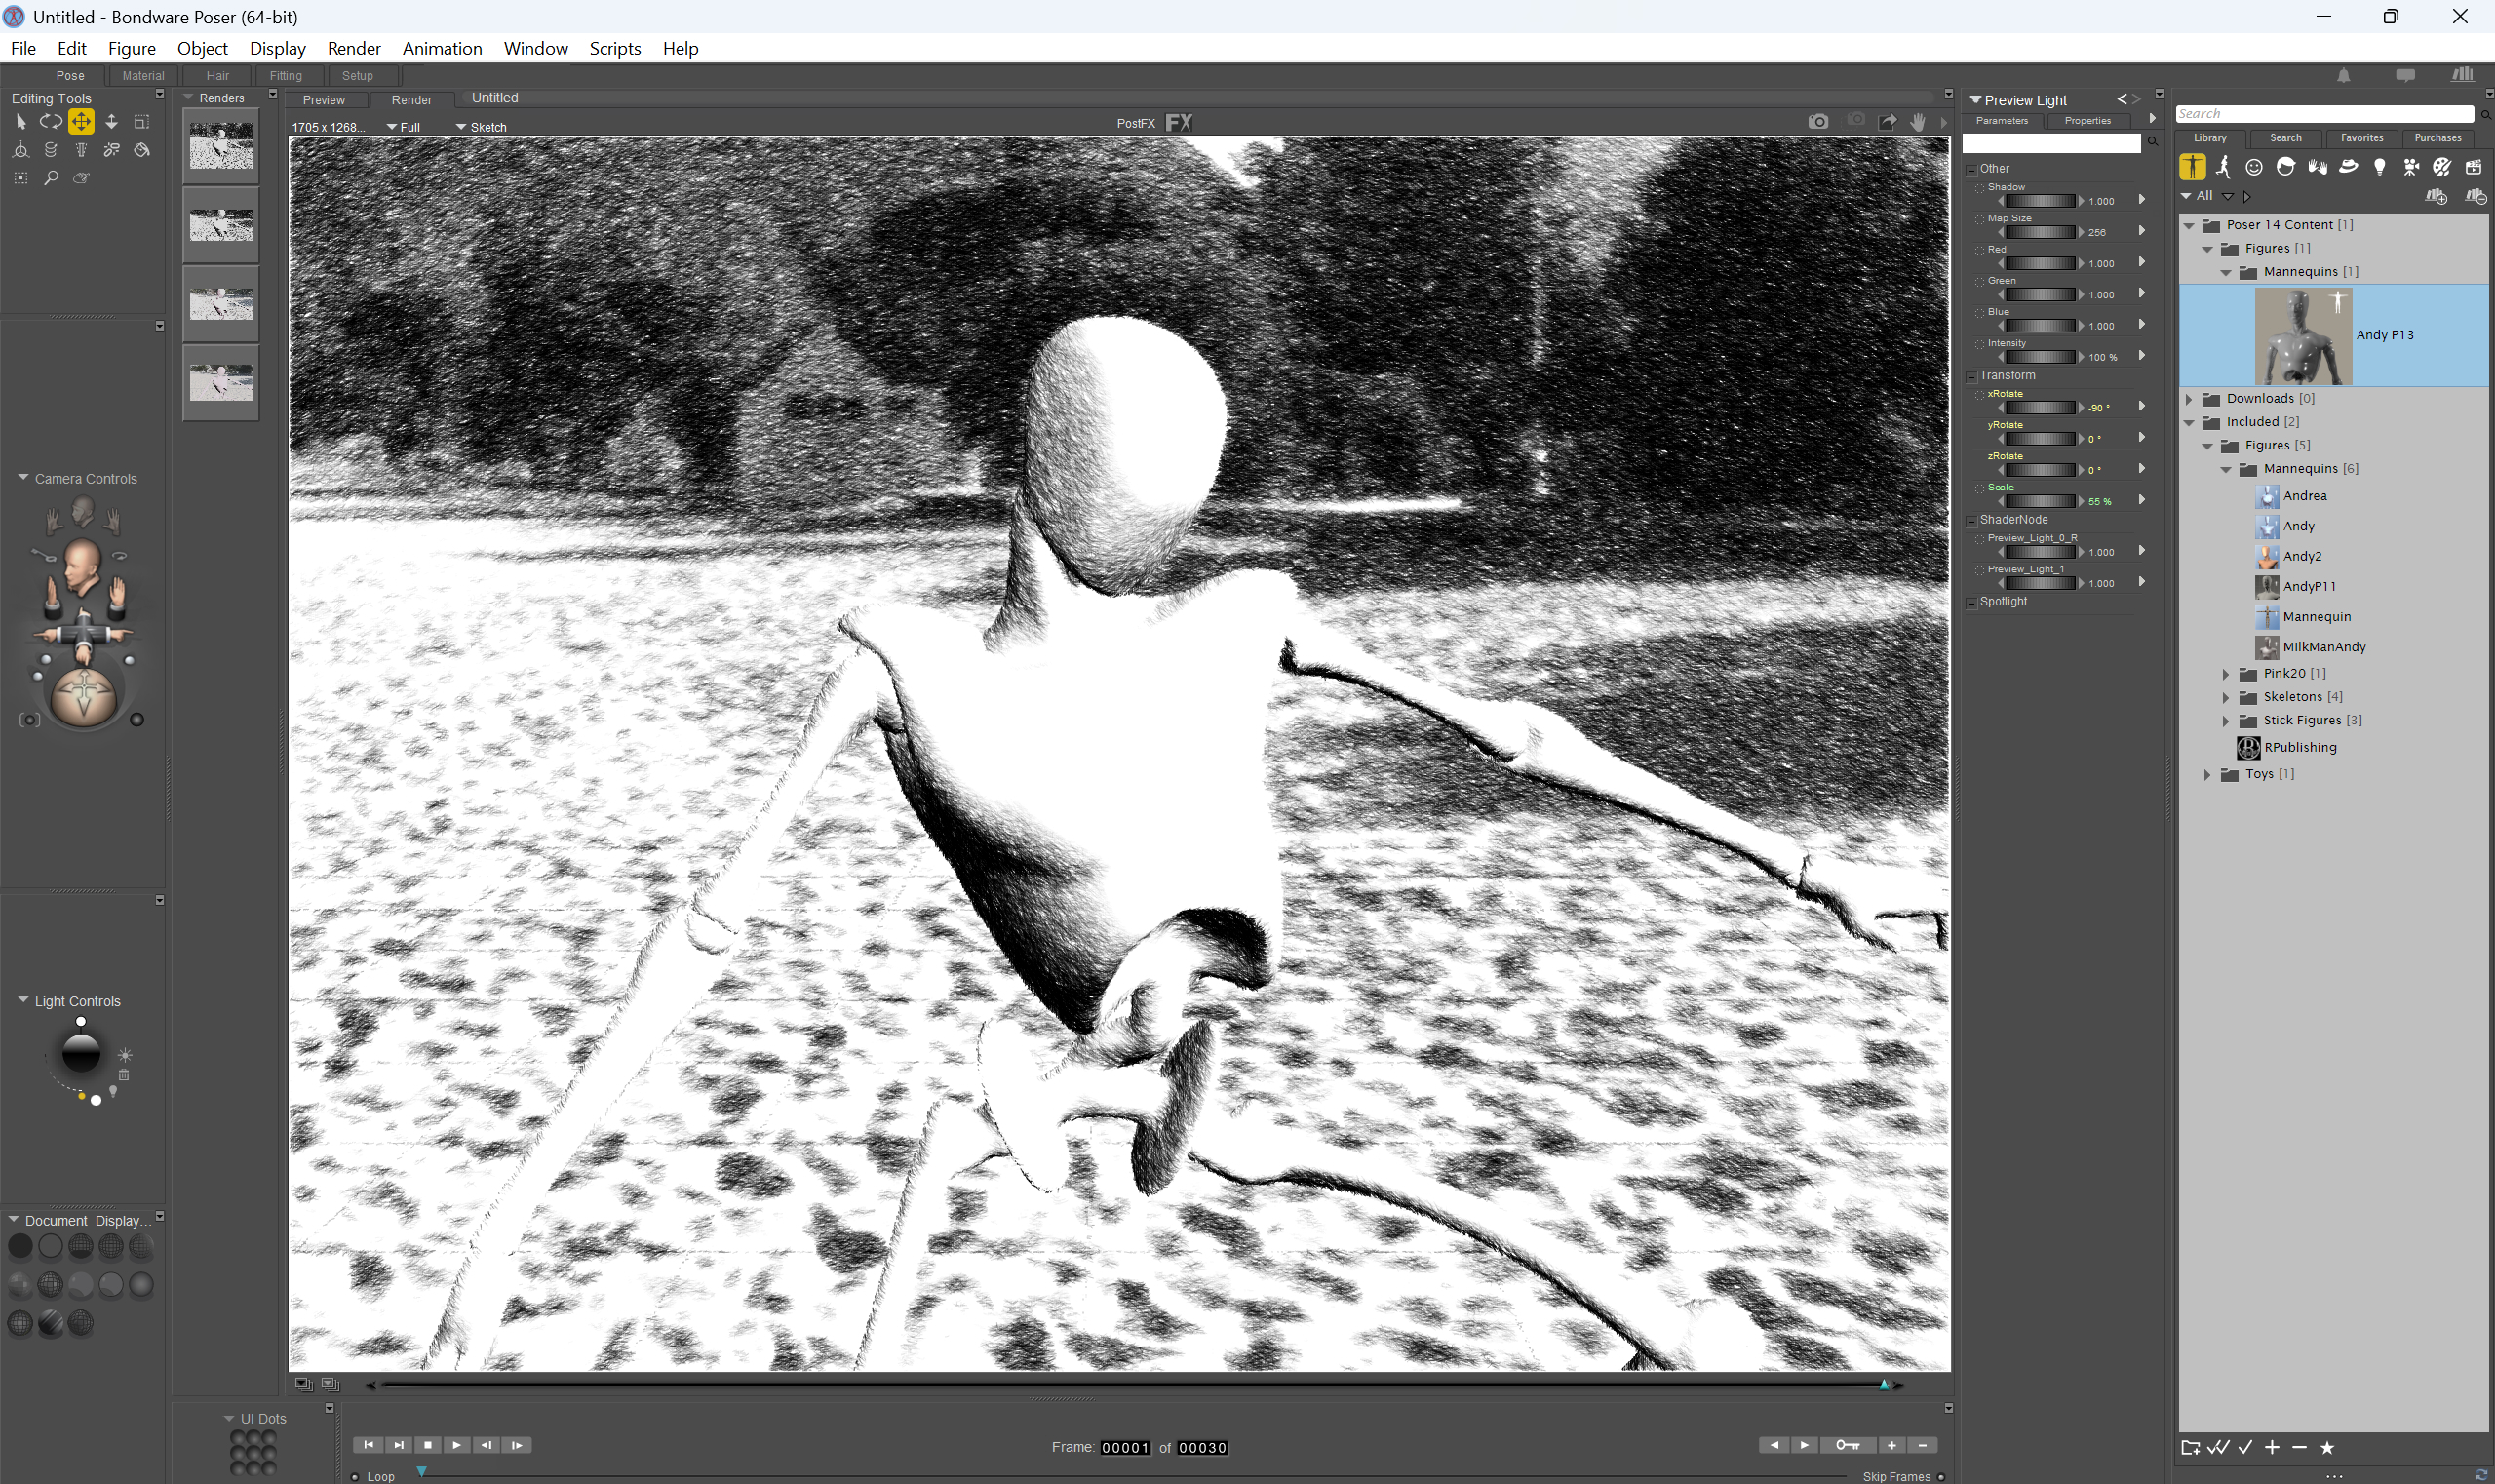Open the Poses library category (running figure)
This screenshot has width=2495, height=1484.
(x=2223, y=167)
